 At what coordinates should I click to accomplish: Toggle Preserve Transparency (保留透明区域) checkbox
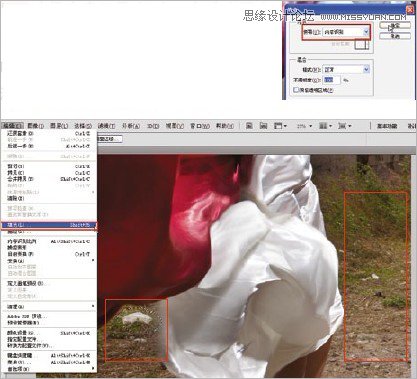click(x=295, y=90)
